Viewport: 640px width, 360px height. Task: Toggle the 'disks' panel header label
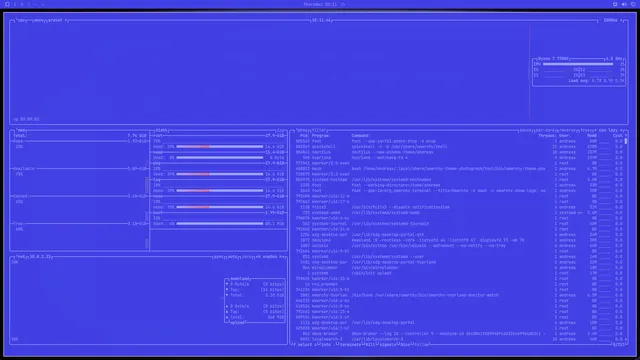click(x=162, y=130)
